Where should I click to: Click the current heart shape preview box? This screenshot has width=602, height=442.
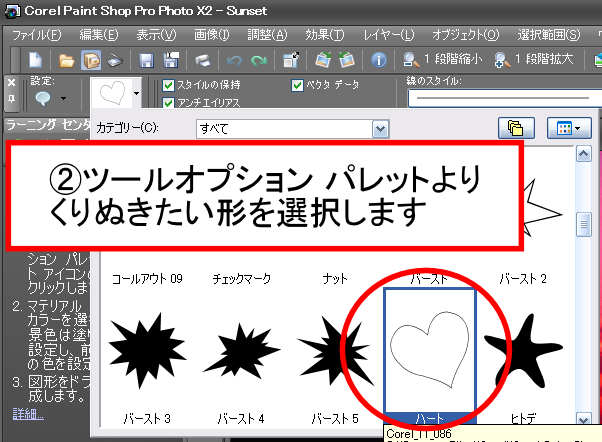[111, 93]
